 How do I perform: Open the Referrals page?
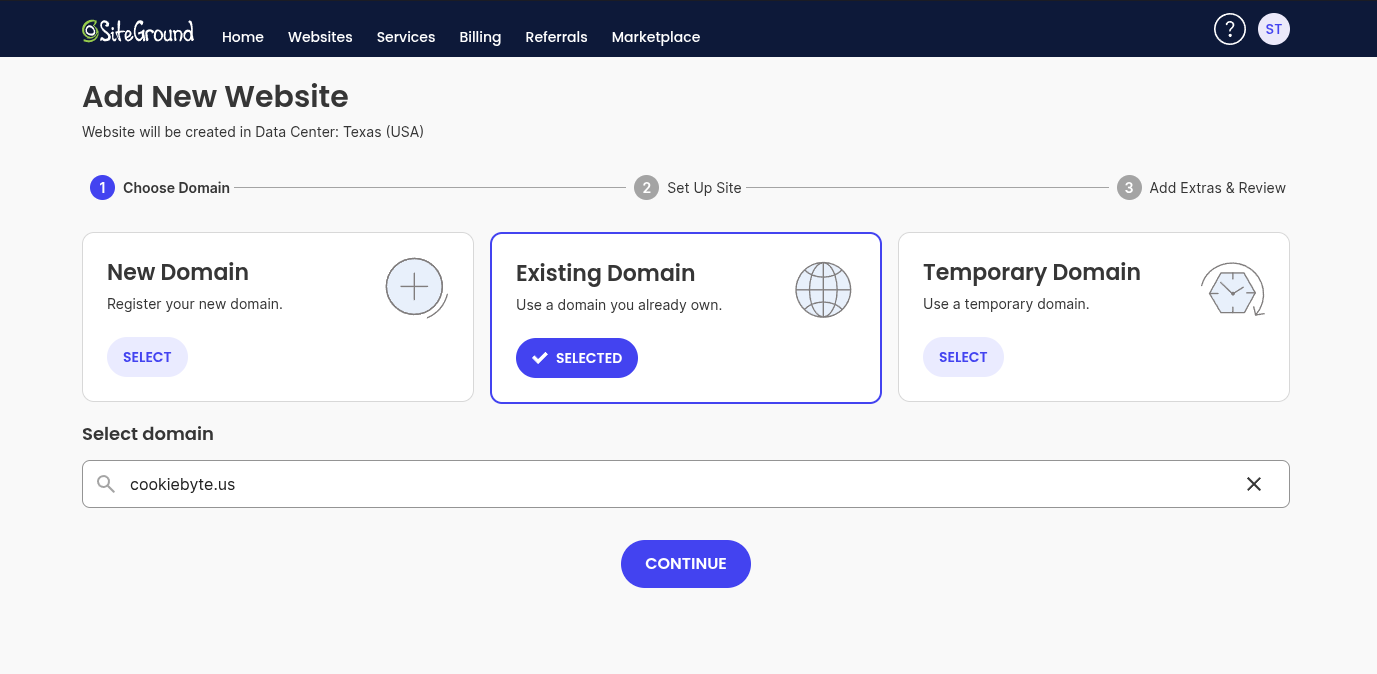[x=556, y=37]
